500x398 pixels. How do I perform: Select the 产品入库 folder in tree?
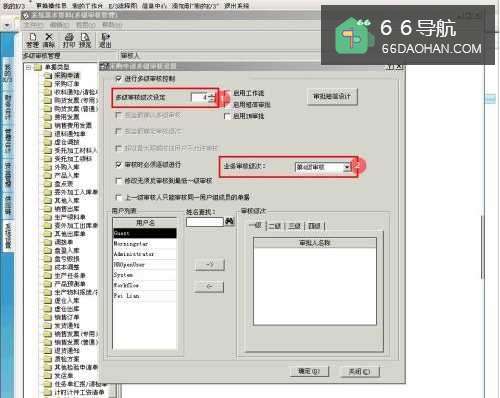click(x=67, y=175)
